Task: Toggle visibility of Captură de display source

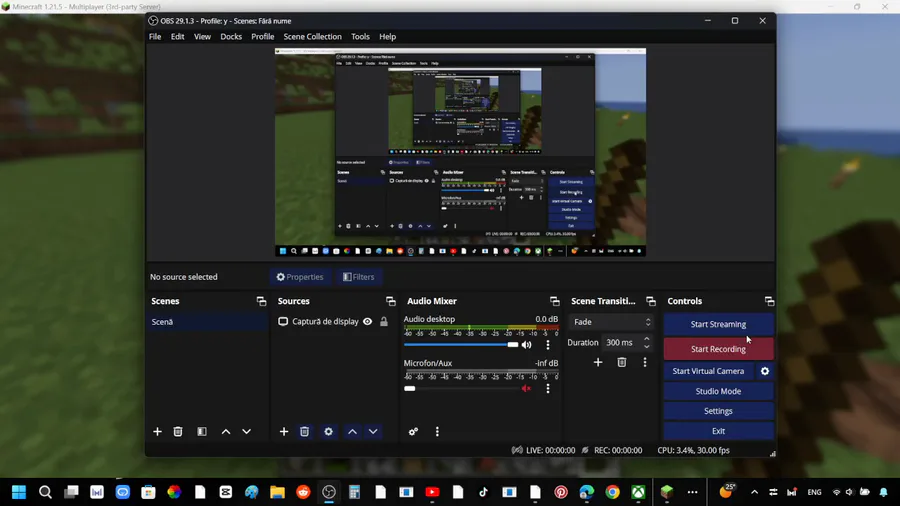Action: (367, 322)
